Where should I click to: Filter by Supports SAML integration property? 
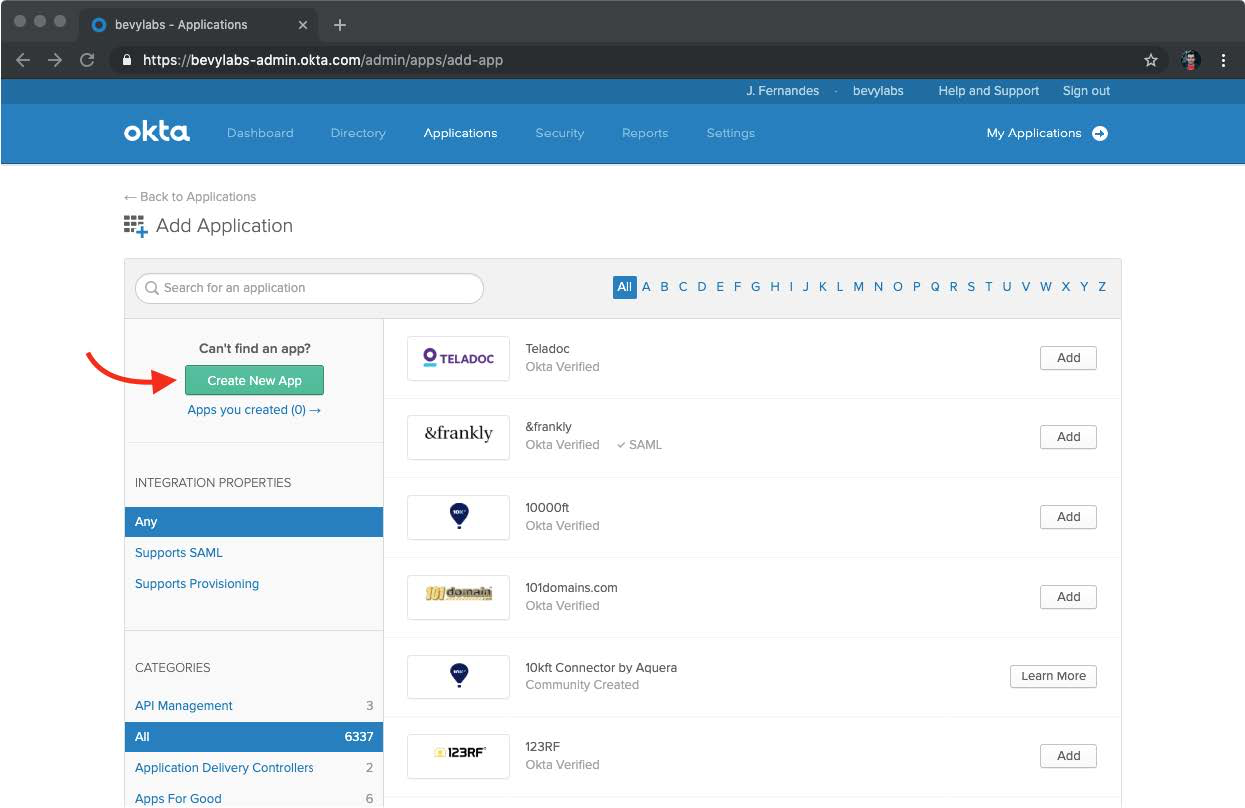179,553
